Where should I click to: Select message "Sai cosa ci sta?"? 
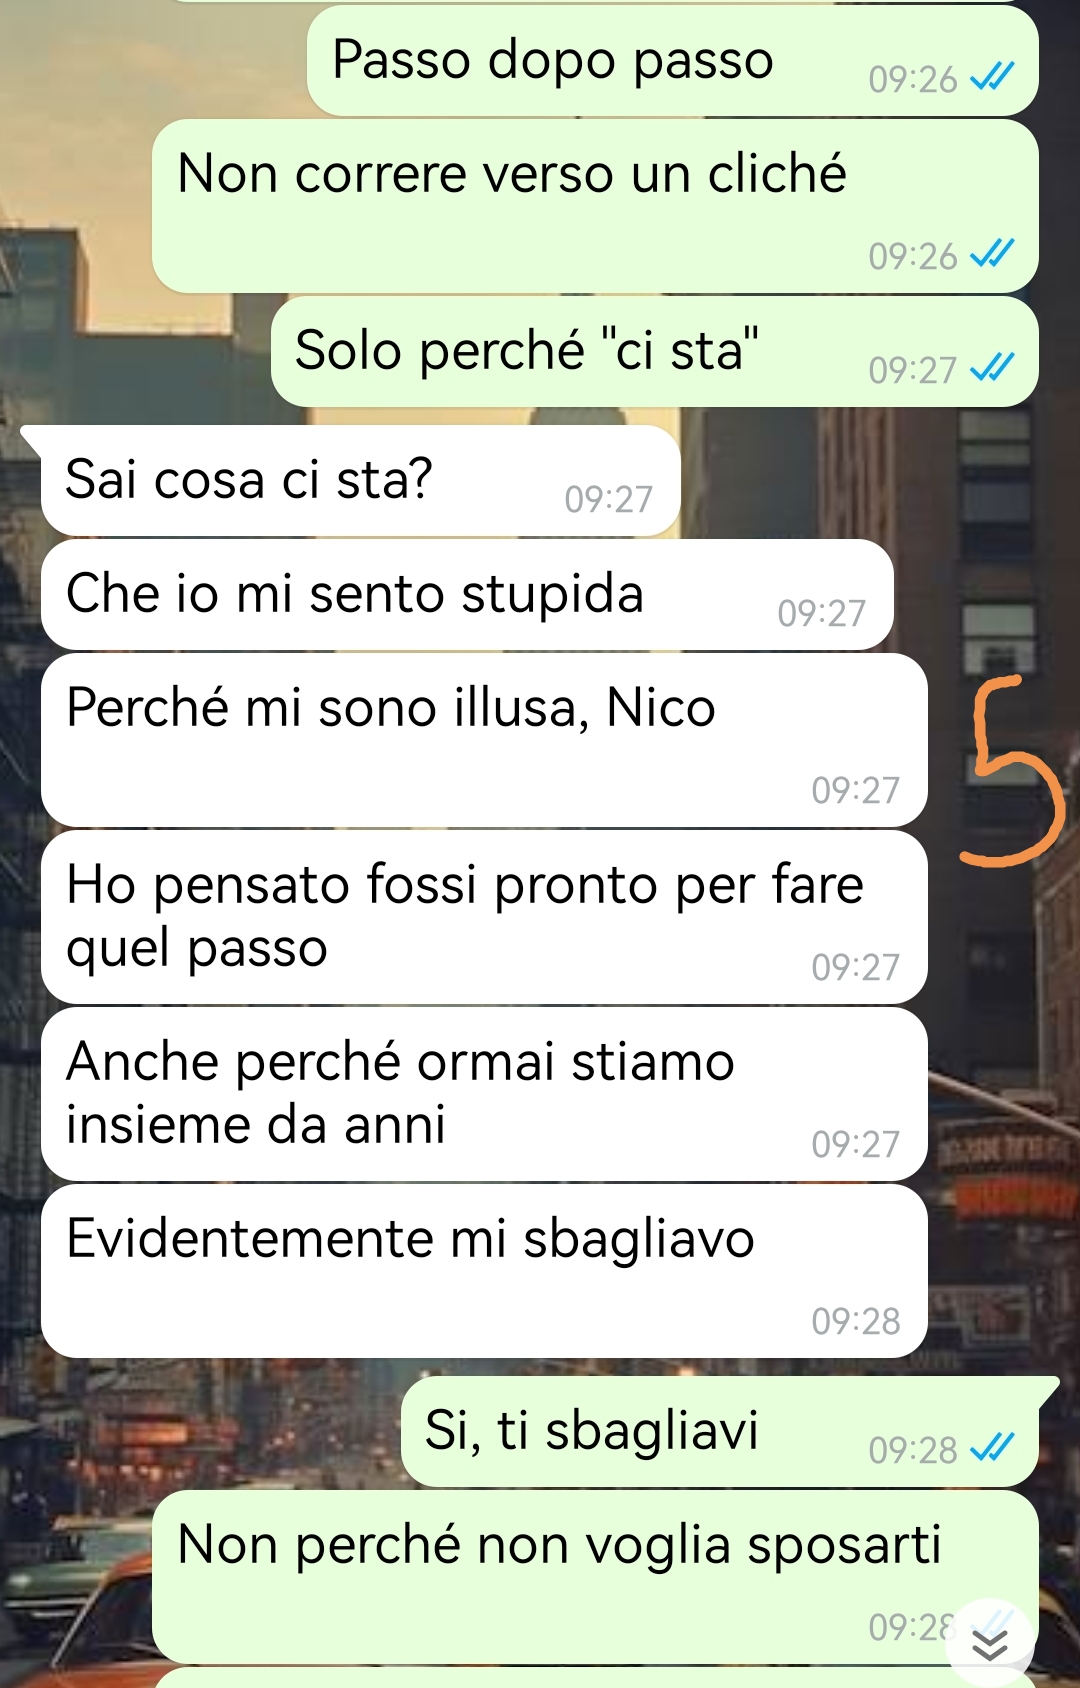[361, 480]
